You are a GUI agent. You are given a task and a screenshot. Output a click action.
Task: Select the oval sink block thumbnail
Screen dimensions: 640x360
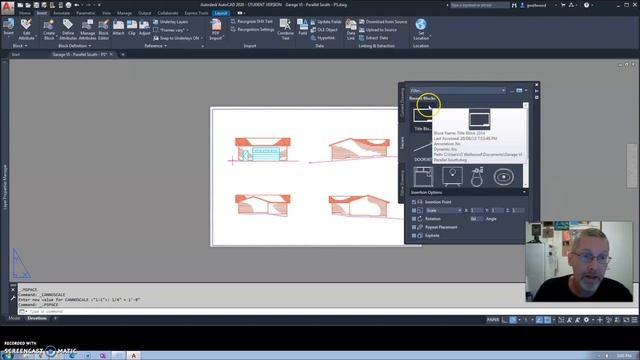point(503,177)
